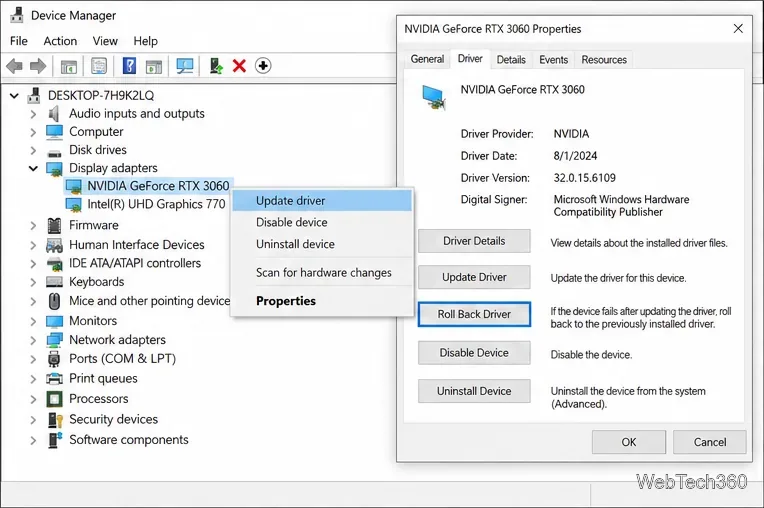
Task: Click the Security devices key icon
Action: pyautogui.click(x=55, y=419)
